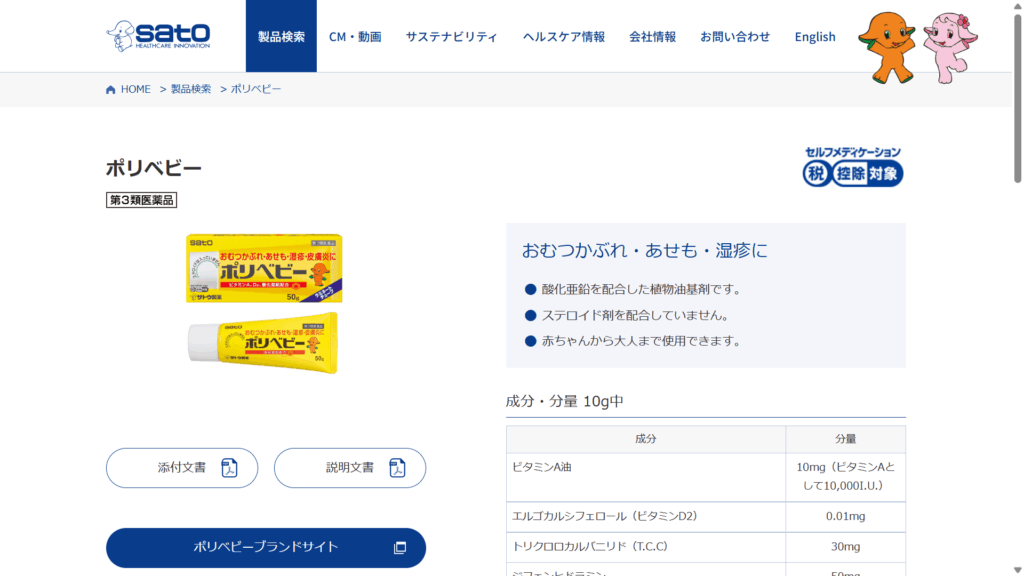Open the 説明文書 document button
The image size is (1024, 576).
coord(350,468)
